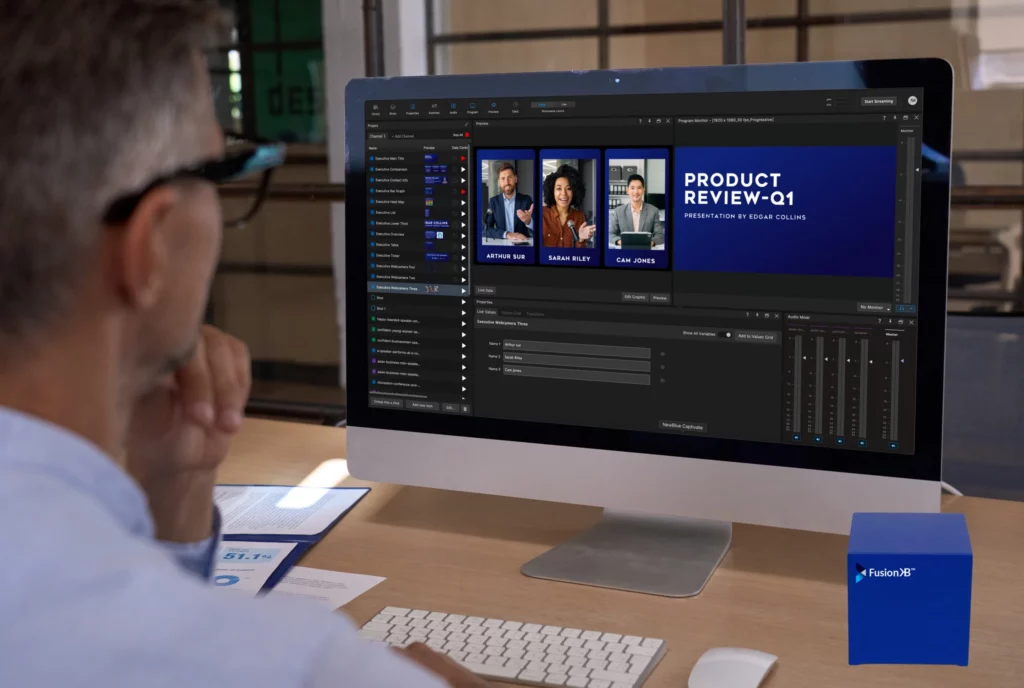Toggle the Show All Variables switch

[724, 334]
